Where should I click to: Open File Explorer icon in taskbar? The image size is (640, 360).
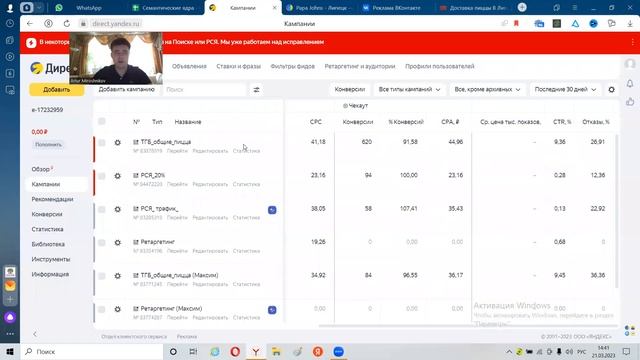276,351
